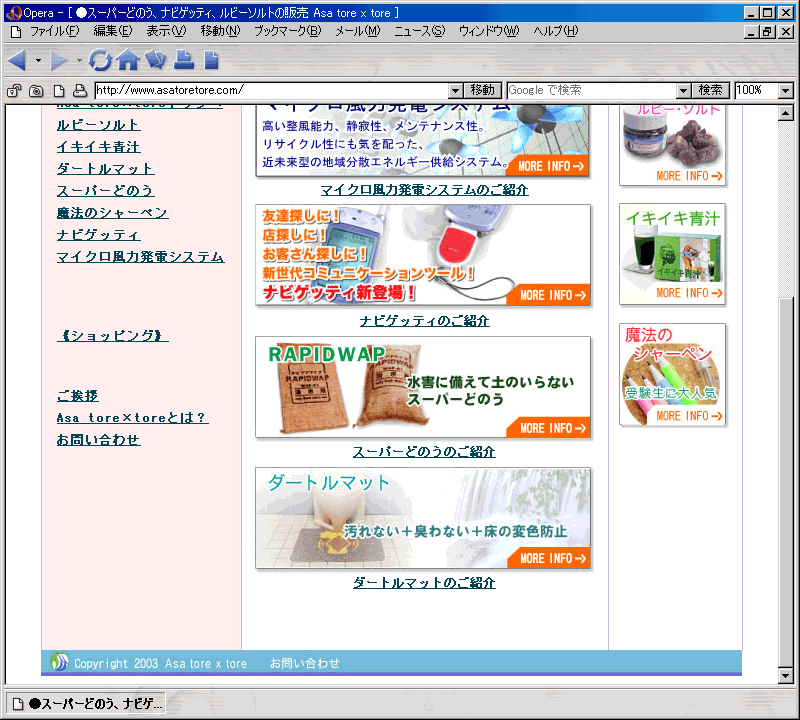This screenshot has width=800, height=720.
Task: Open the マイクロ風力発電システムのご紹介 caption link
Action: (x=424, y=190)
